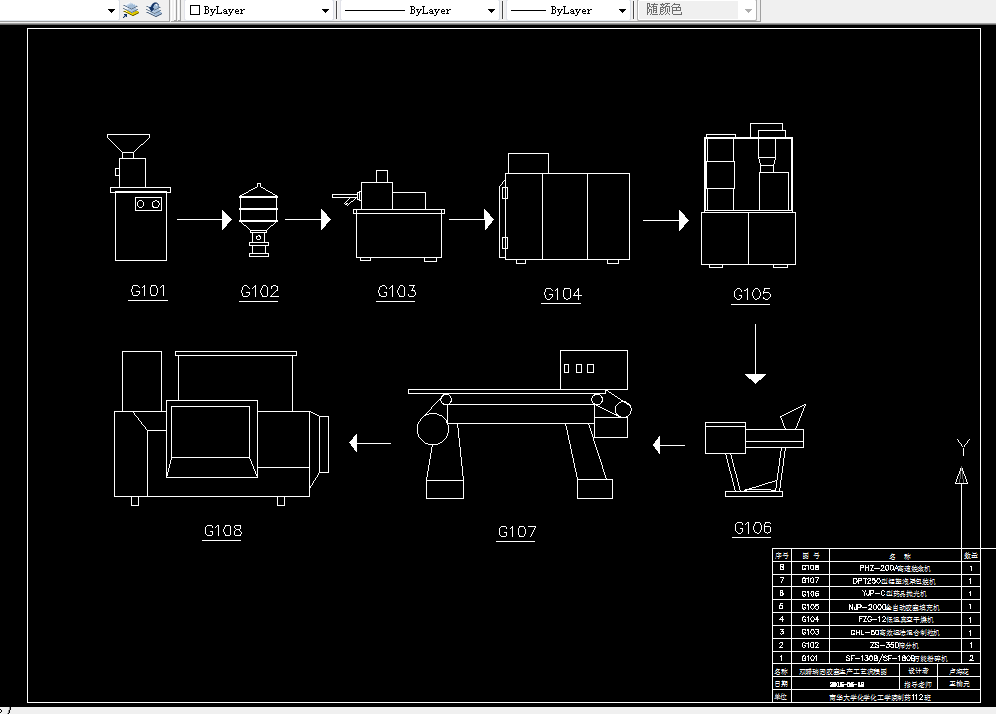Select the flow arrow between G107 and G108
The height and width of the screenshot is (714, 996).
(x=370, y=443)
